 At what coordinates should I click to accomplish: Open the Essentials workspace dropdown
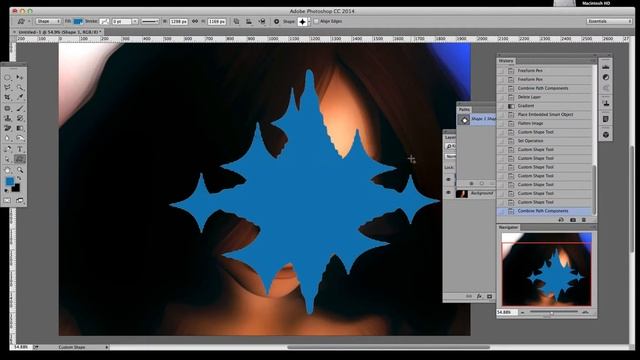pyautogui.click(x=609, y=21)
